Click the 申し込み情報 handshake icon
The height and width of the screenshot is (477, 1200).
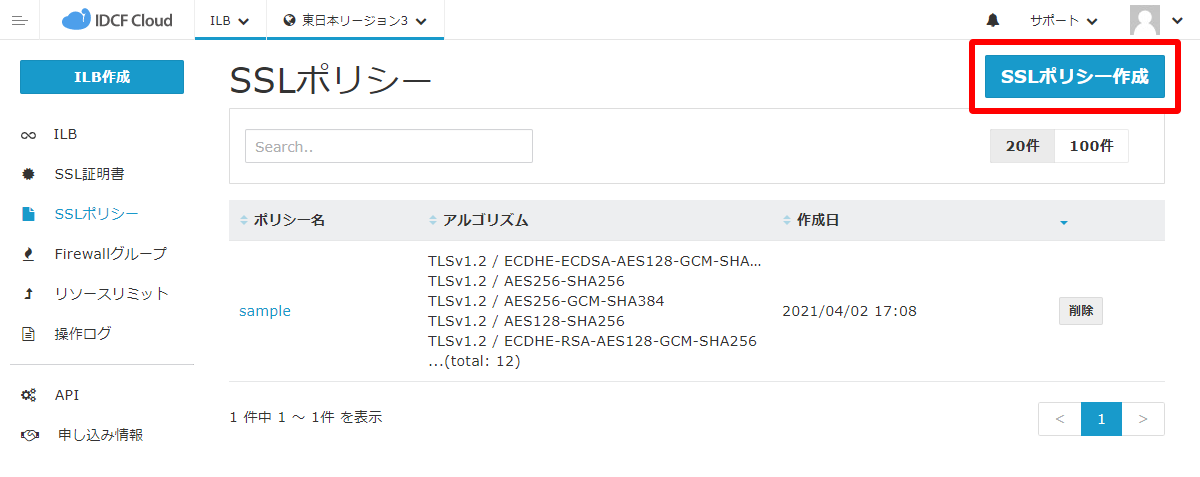point(29,435)
